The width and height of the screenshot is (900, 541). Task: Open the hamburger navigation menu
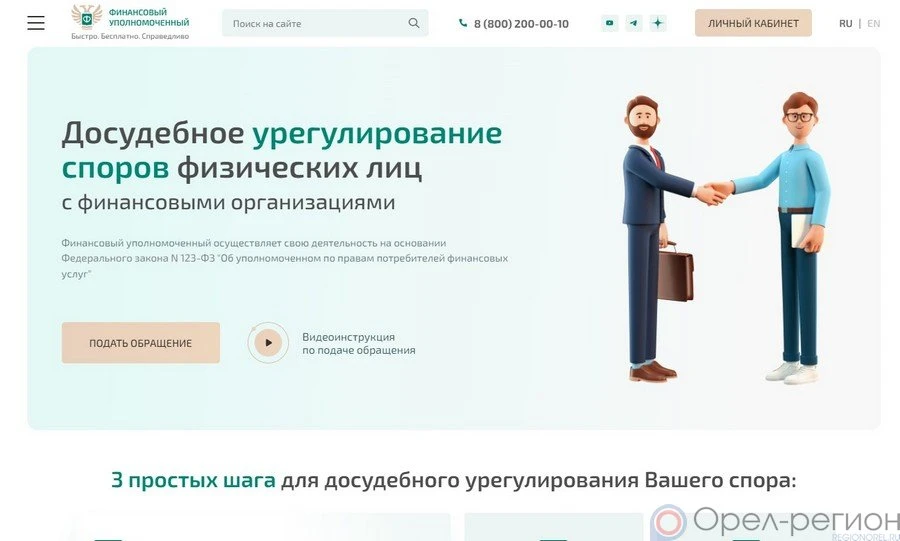tap(36, 23)
